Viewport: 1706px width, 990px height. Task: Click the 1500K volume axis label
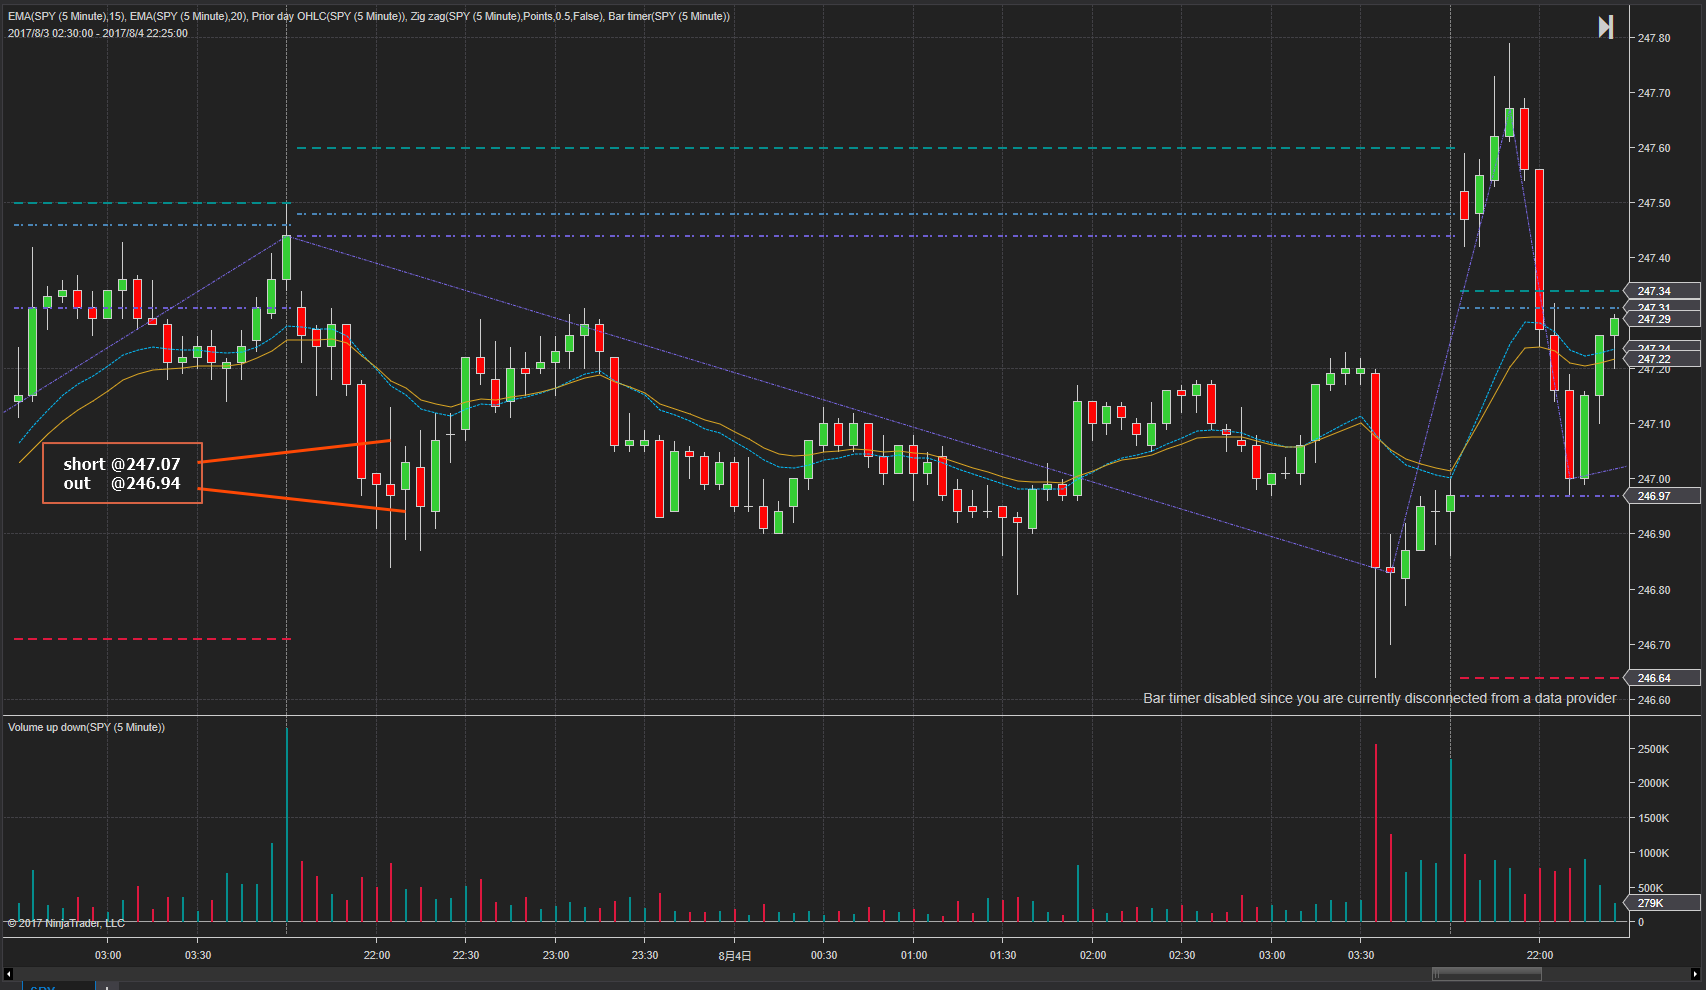(x=1653, y=818)
